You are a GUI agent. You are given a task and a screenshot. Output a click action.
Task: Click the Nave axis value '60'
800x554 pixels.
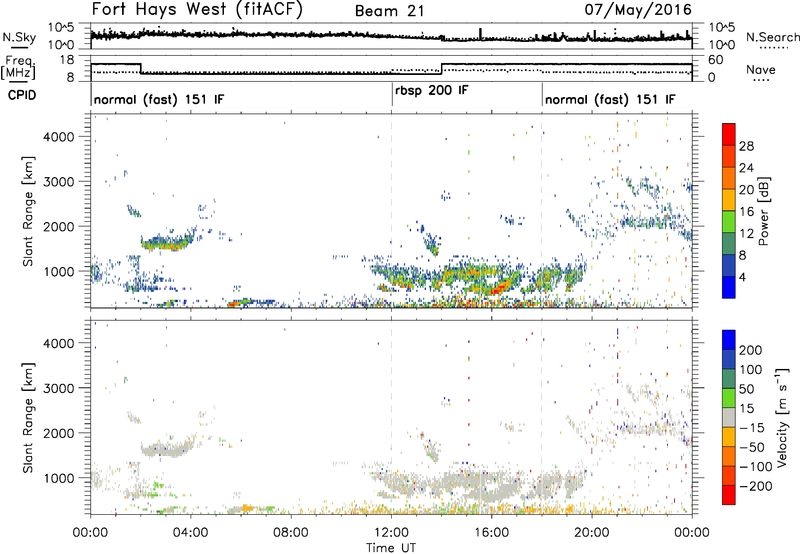coord(716,60)
